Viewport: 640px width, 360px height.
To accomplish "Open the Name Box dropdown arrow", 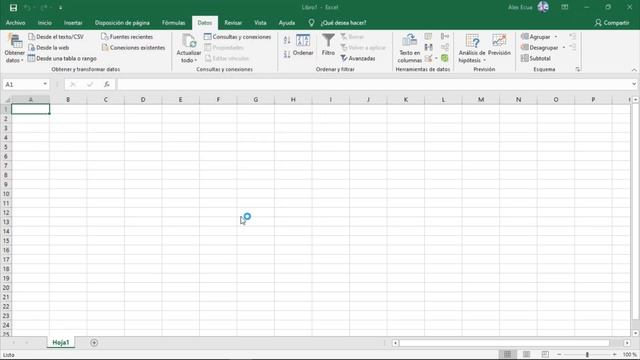I will (45, 84).
